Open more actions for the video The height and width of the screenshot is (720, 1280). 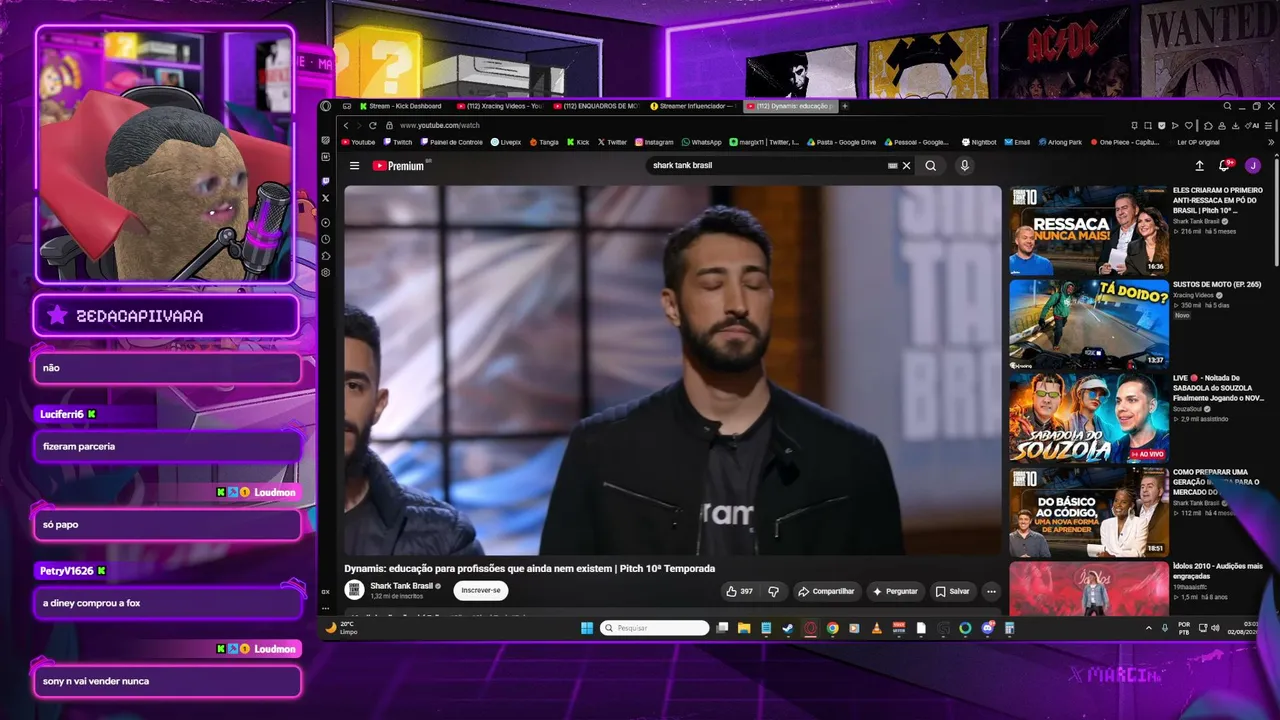pyautogui.click(x=991, y=591)
